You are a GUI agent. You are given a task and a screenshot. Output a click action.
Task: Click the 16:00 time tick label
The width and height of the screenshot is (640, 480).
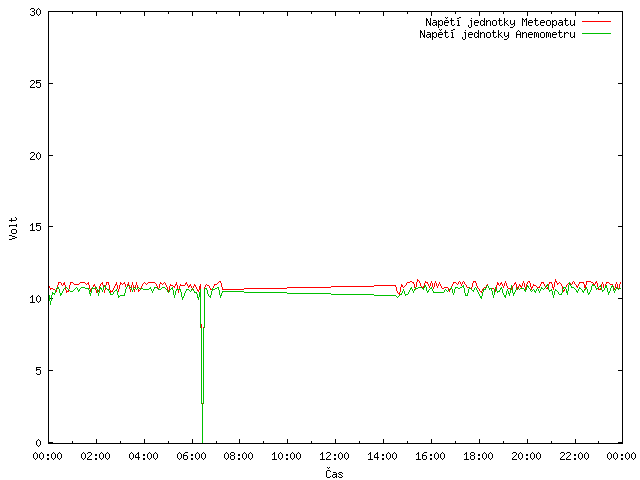click(430, 456)
